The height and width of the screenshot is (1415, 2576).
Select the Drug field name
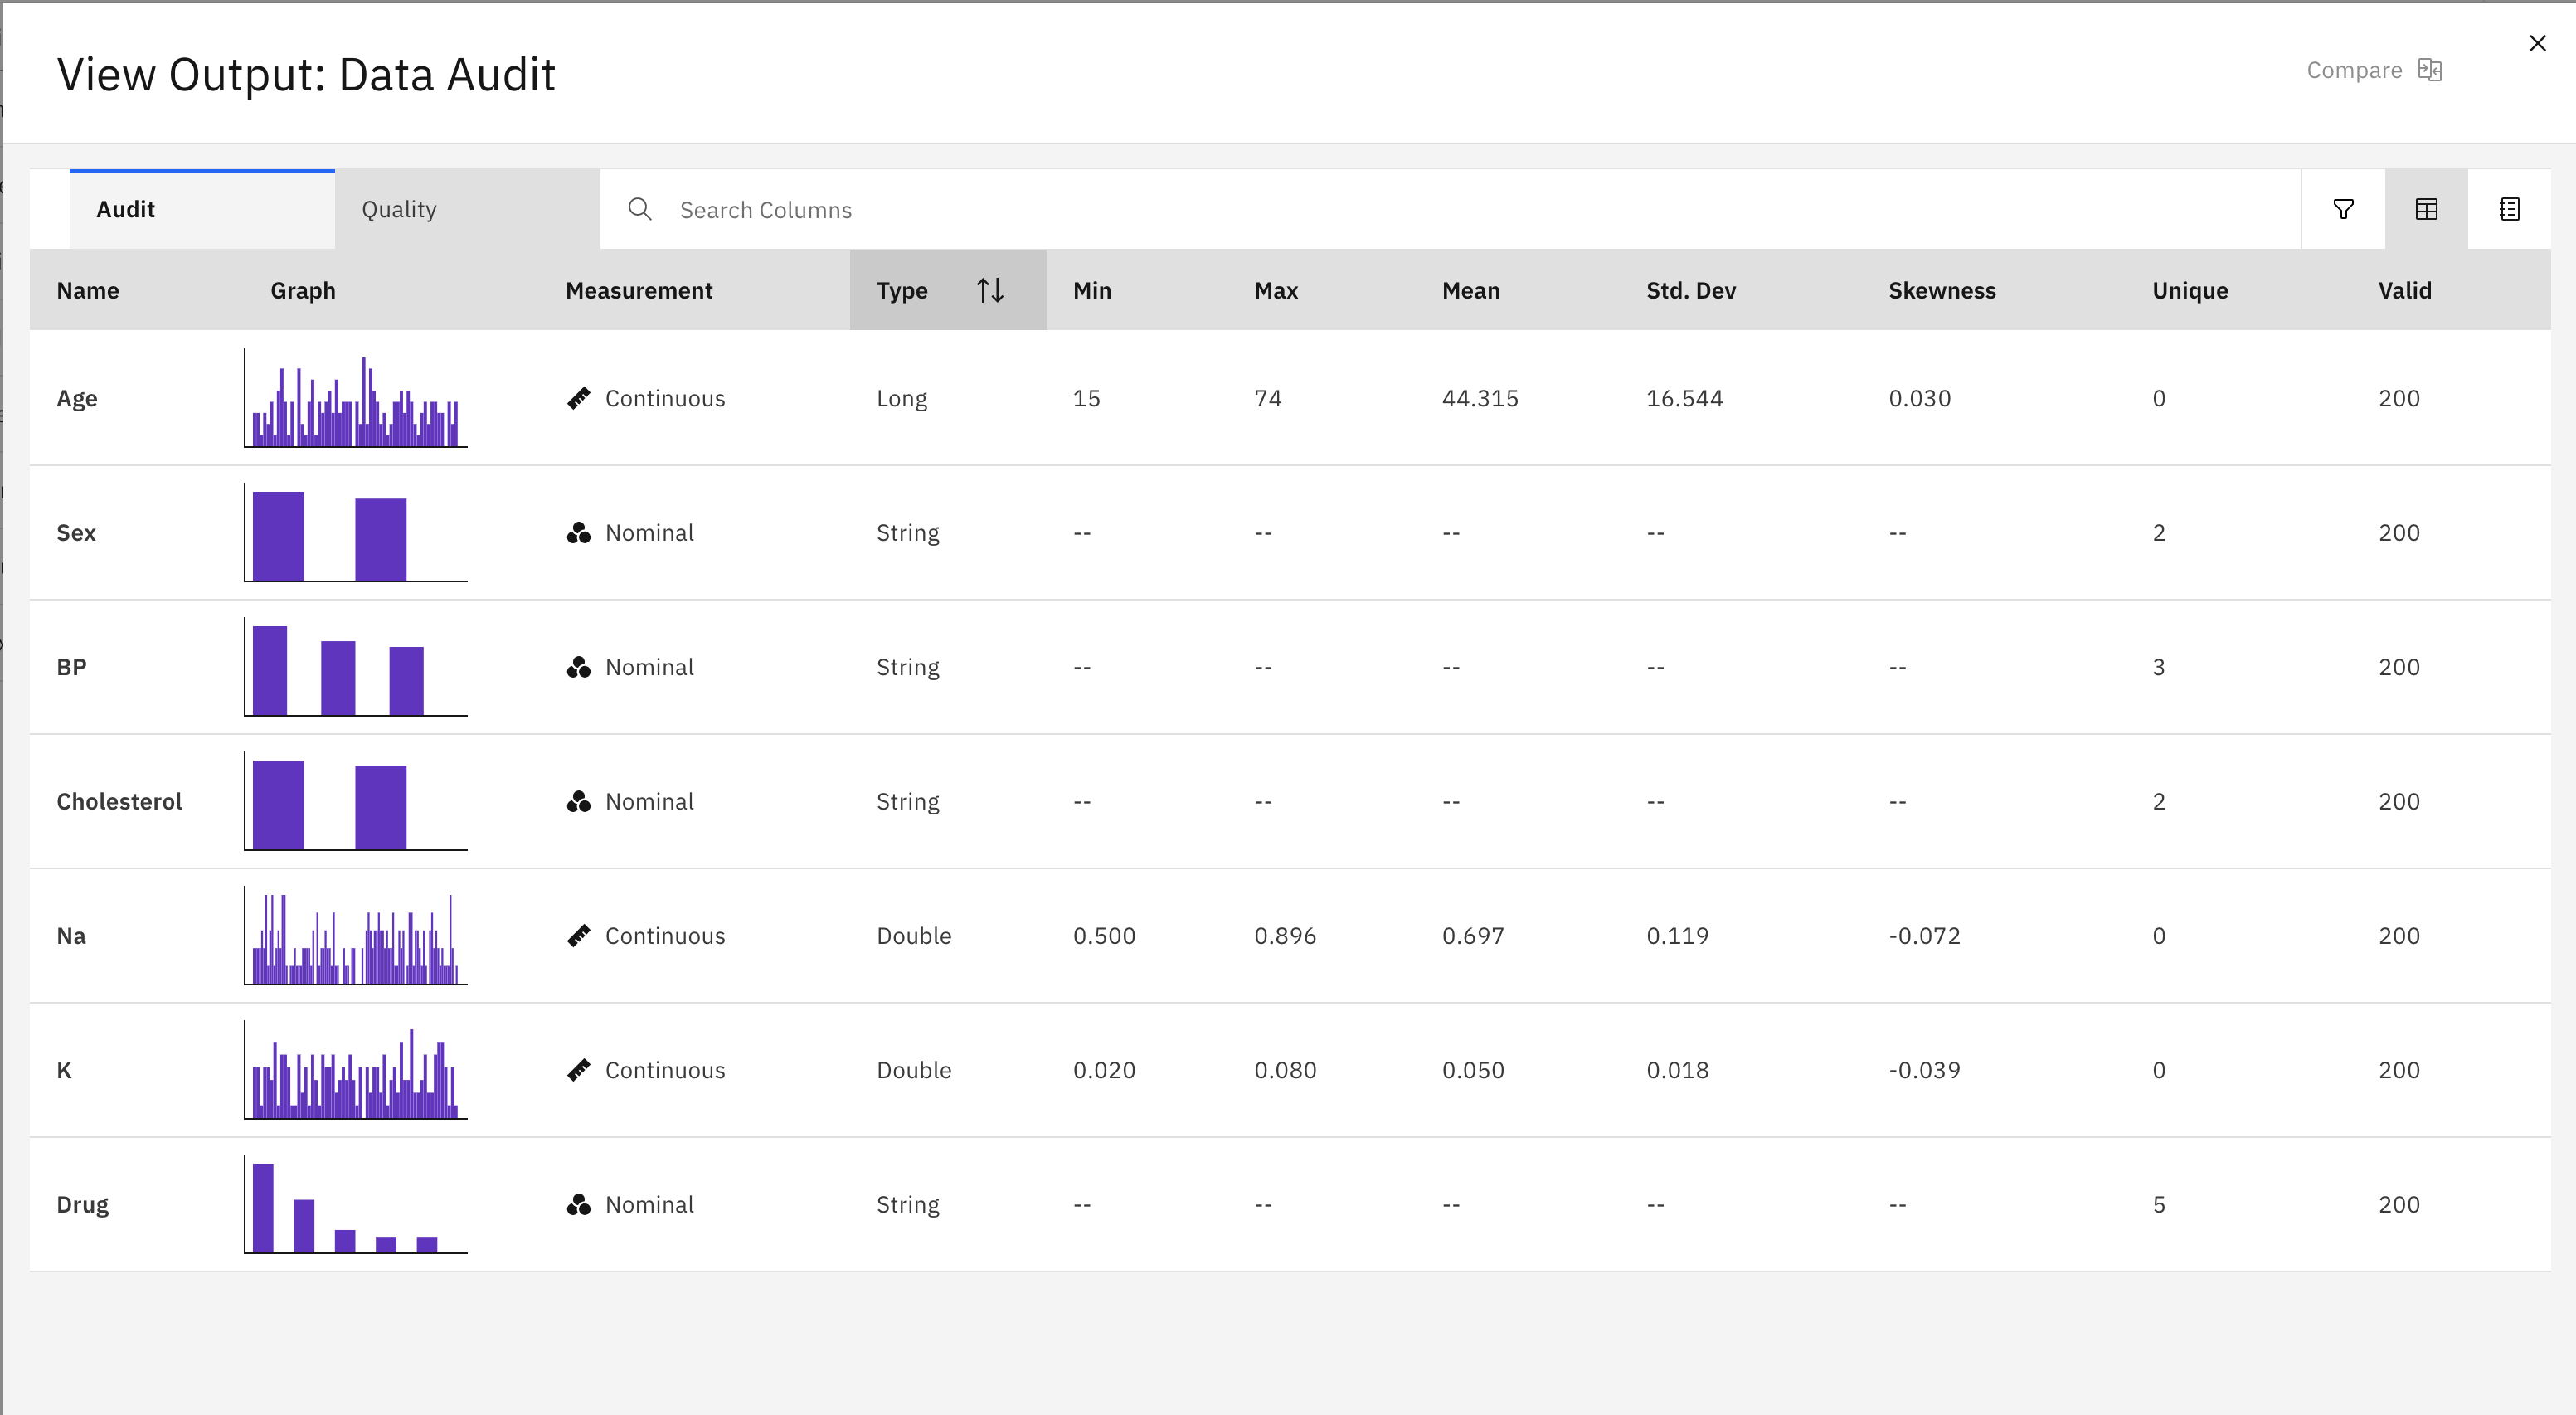tap(82, 1205)
